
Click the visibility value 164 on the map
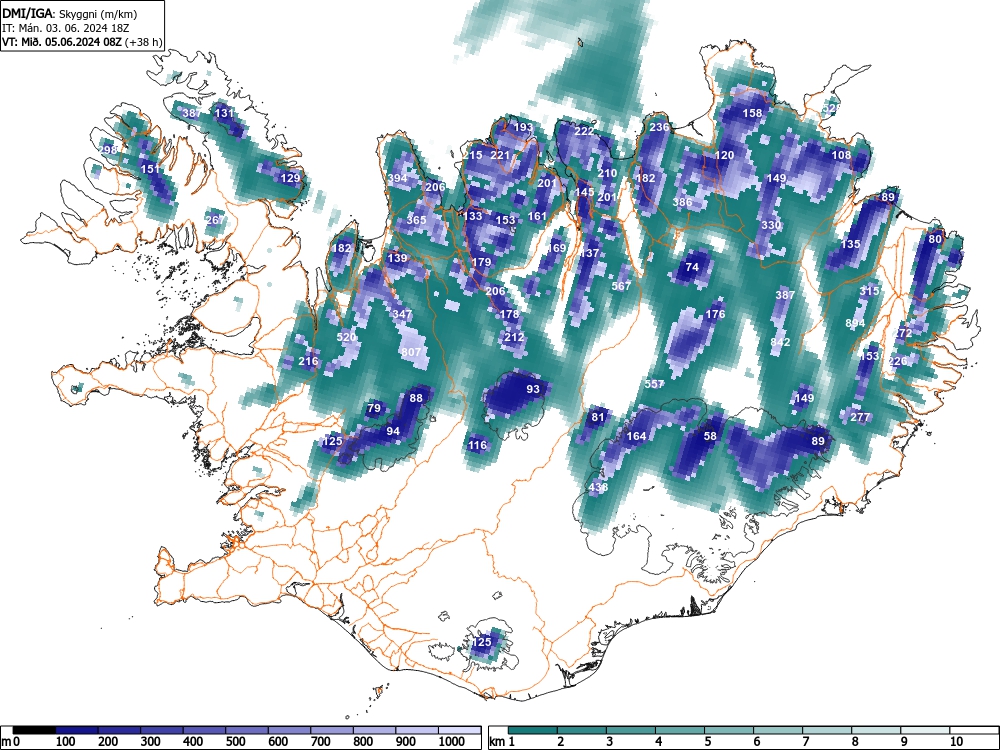tap(636, 436)
